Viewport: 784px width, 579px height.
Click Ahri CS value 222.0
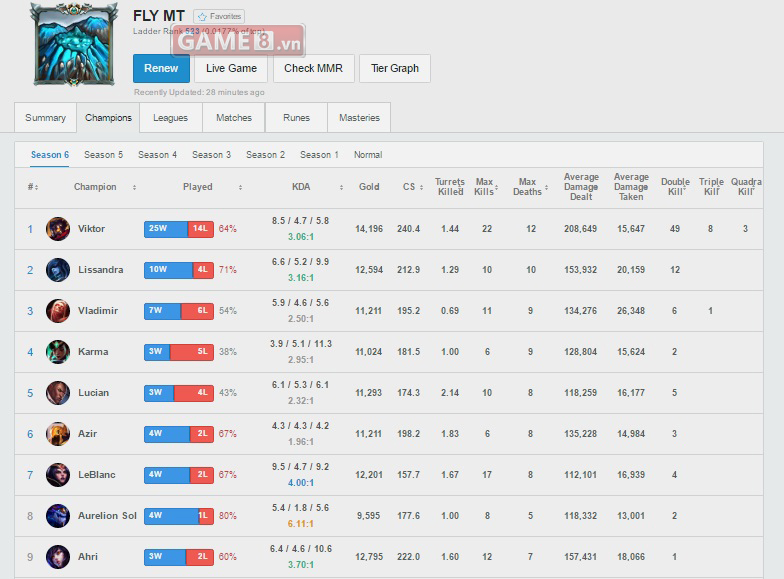[408, 557]
